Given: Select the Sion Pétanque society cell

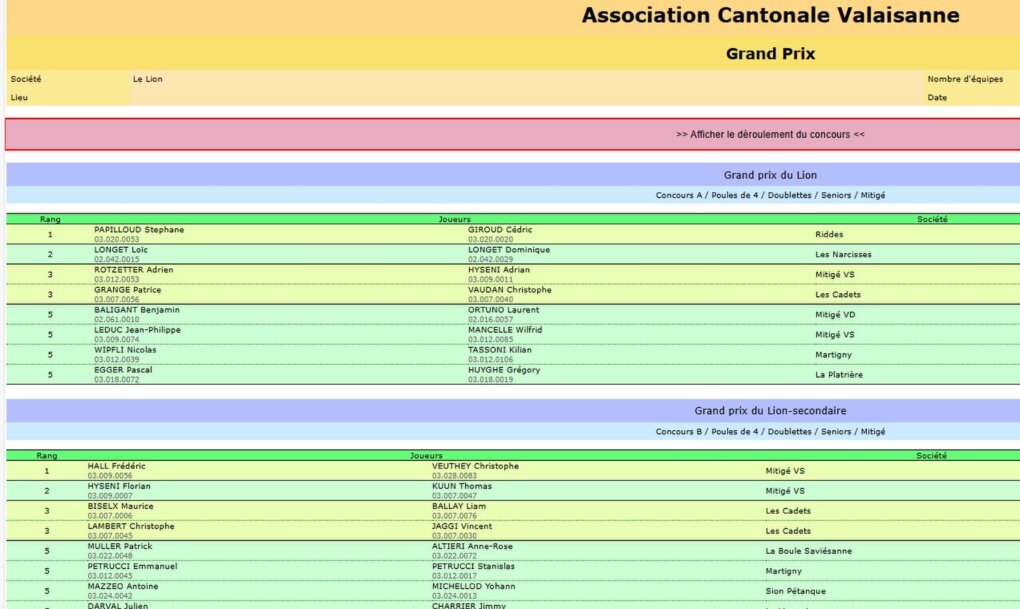Looking at the screenshot, I should 796,591.
